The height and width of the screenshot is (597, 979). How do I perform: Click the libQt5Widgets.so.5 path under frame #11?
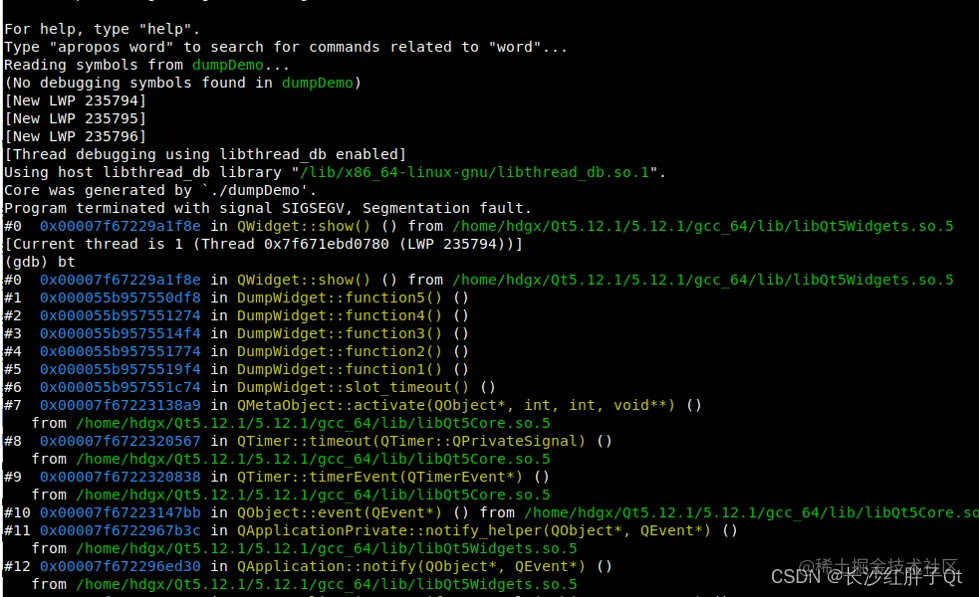[x=326, y=549]
